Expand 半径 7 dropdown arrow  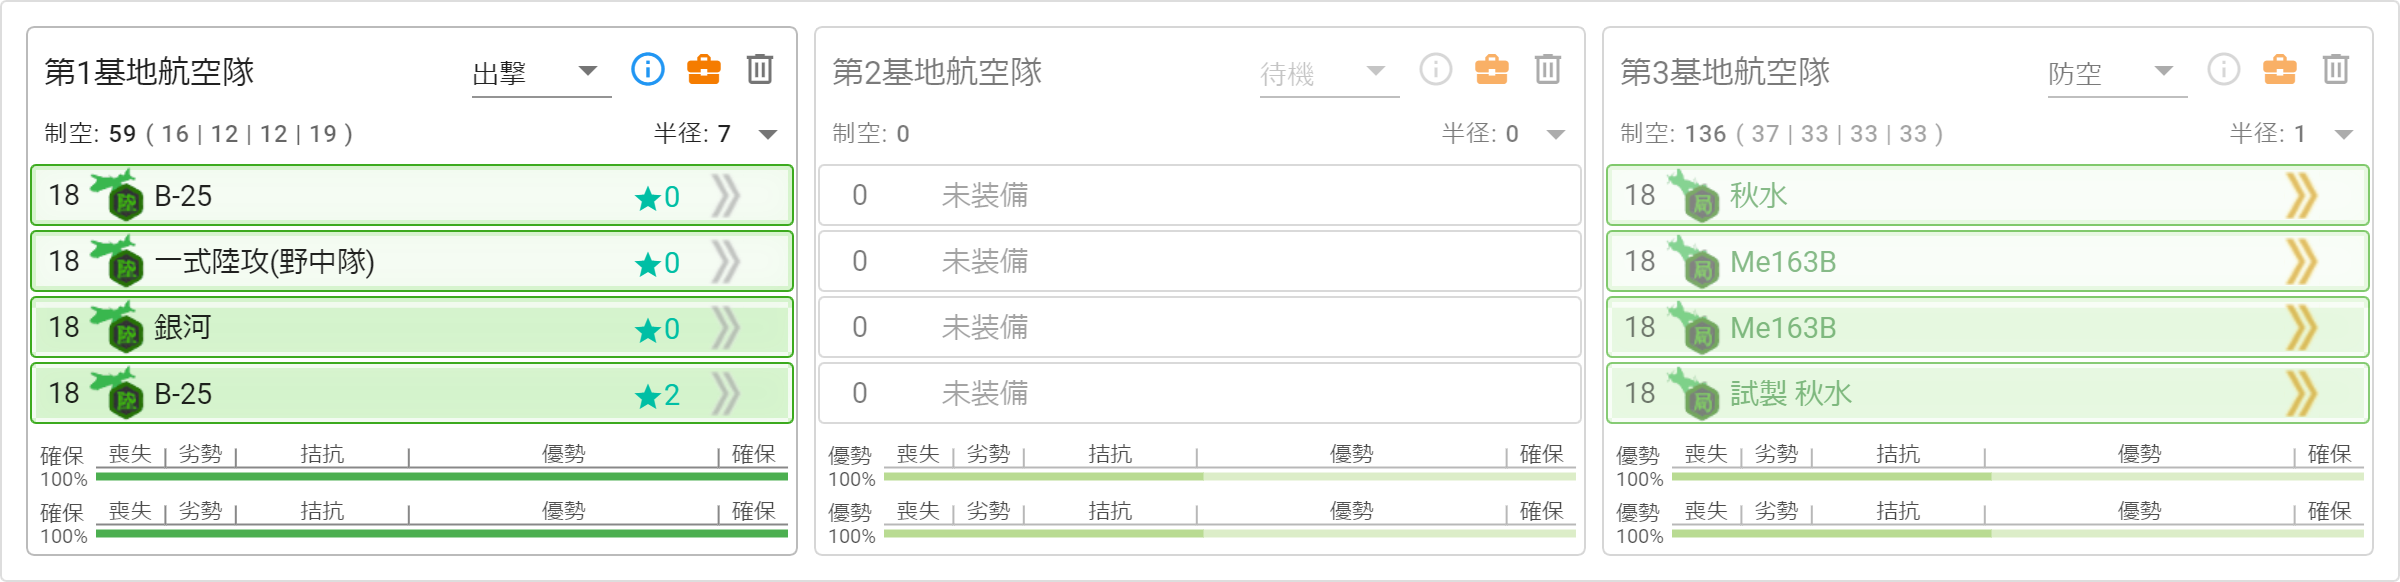point(768,134)
